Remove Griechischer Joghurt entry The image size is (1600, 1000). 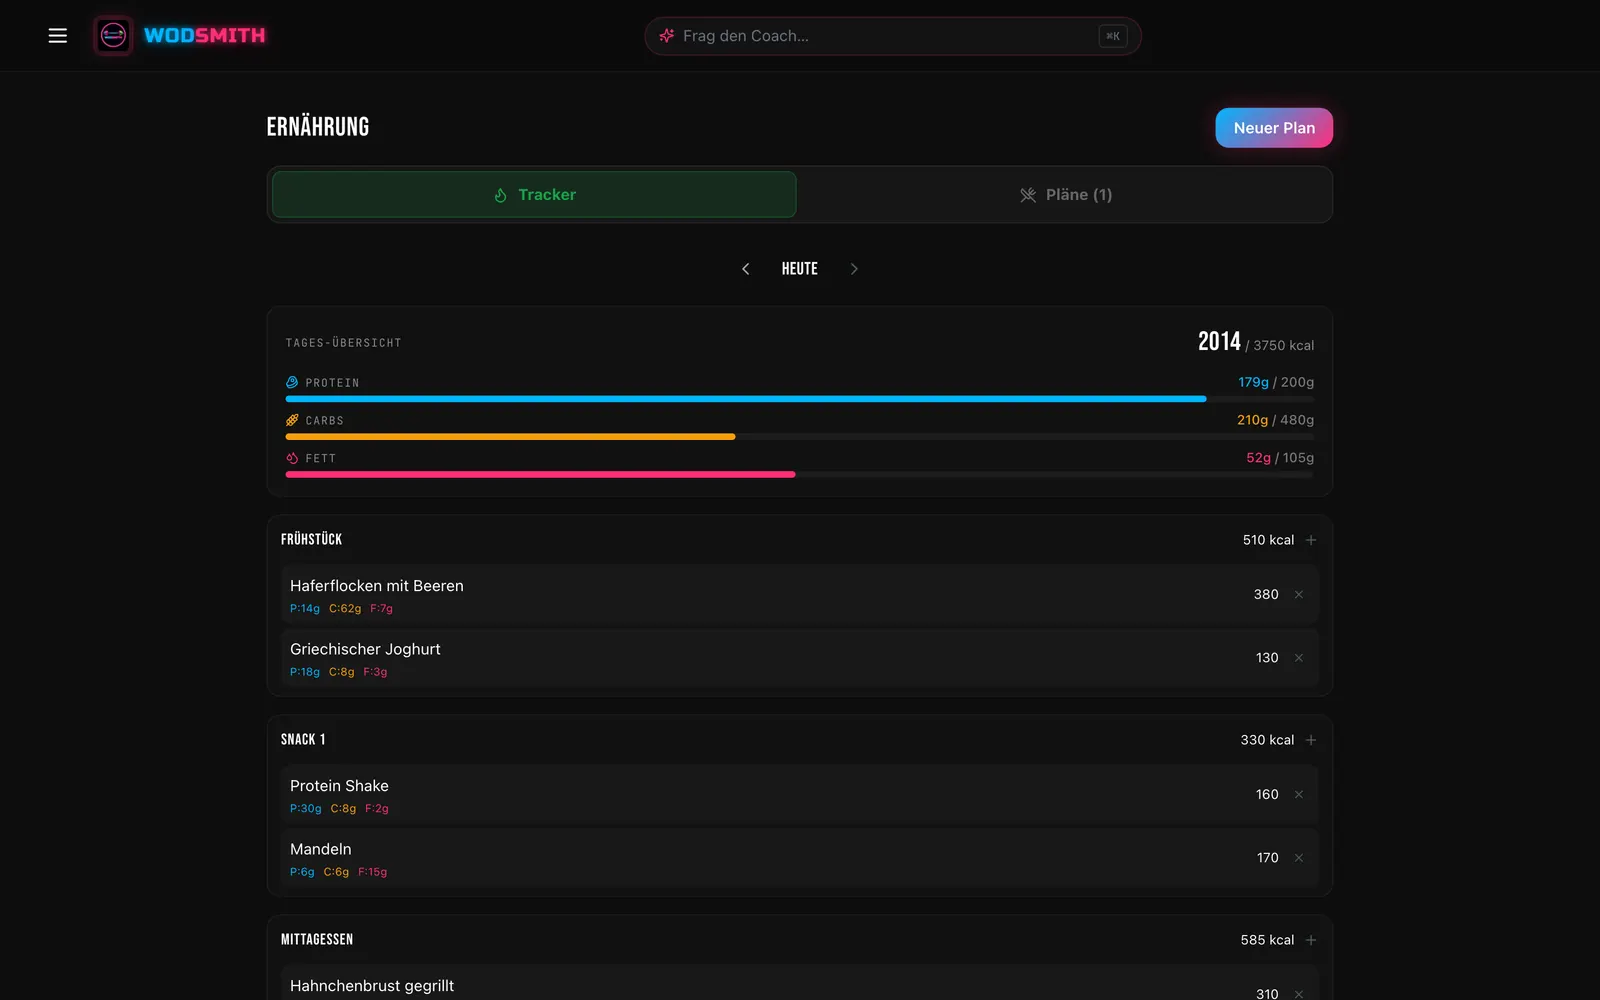[1299, 658]
